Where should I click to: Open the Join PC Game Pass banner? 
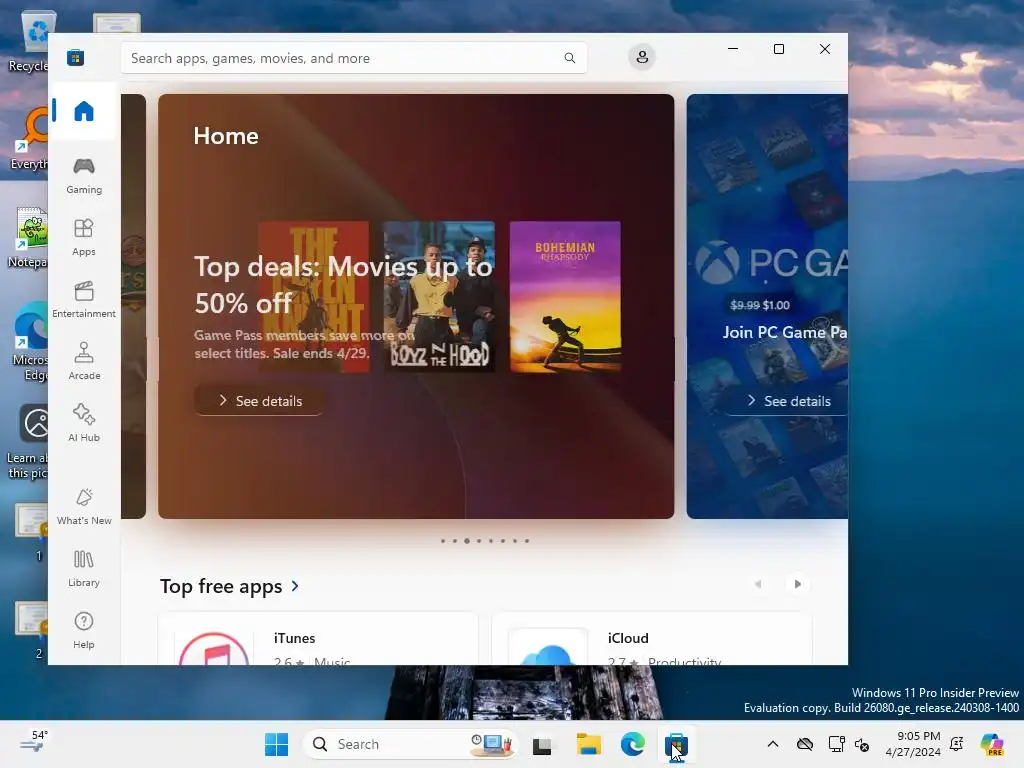[767, 306]
